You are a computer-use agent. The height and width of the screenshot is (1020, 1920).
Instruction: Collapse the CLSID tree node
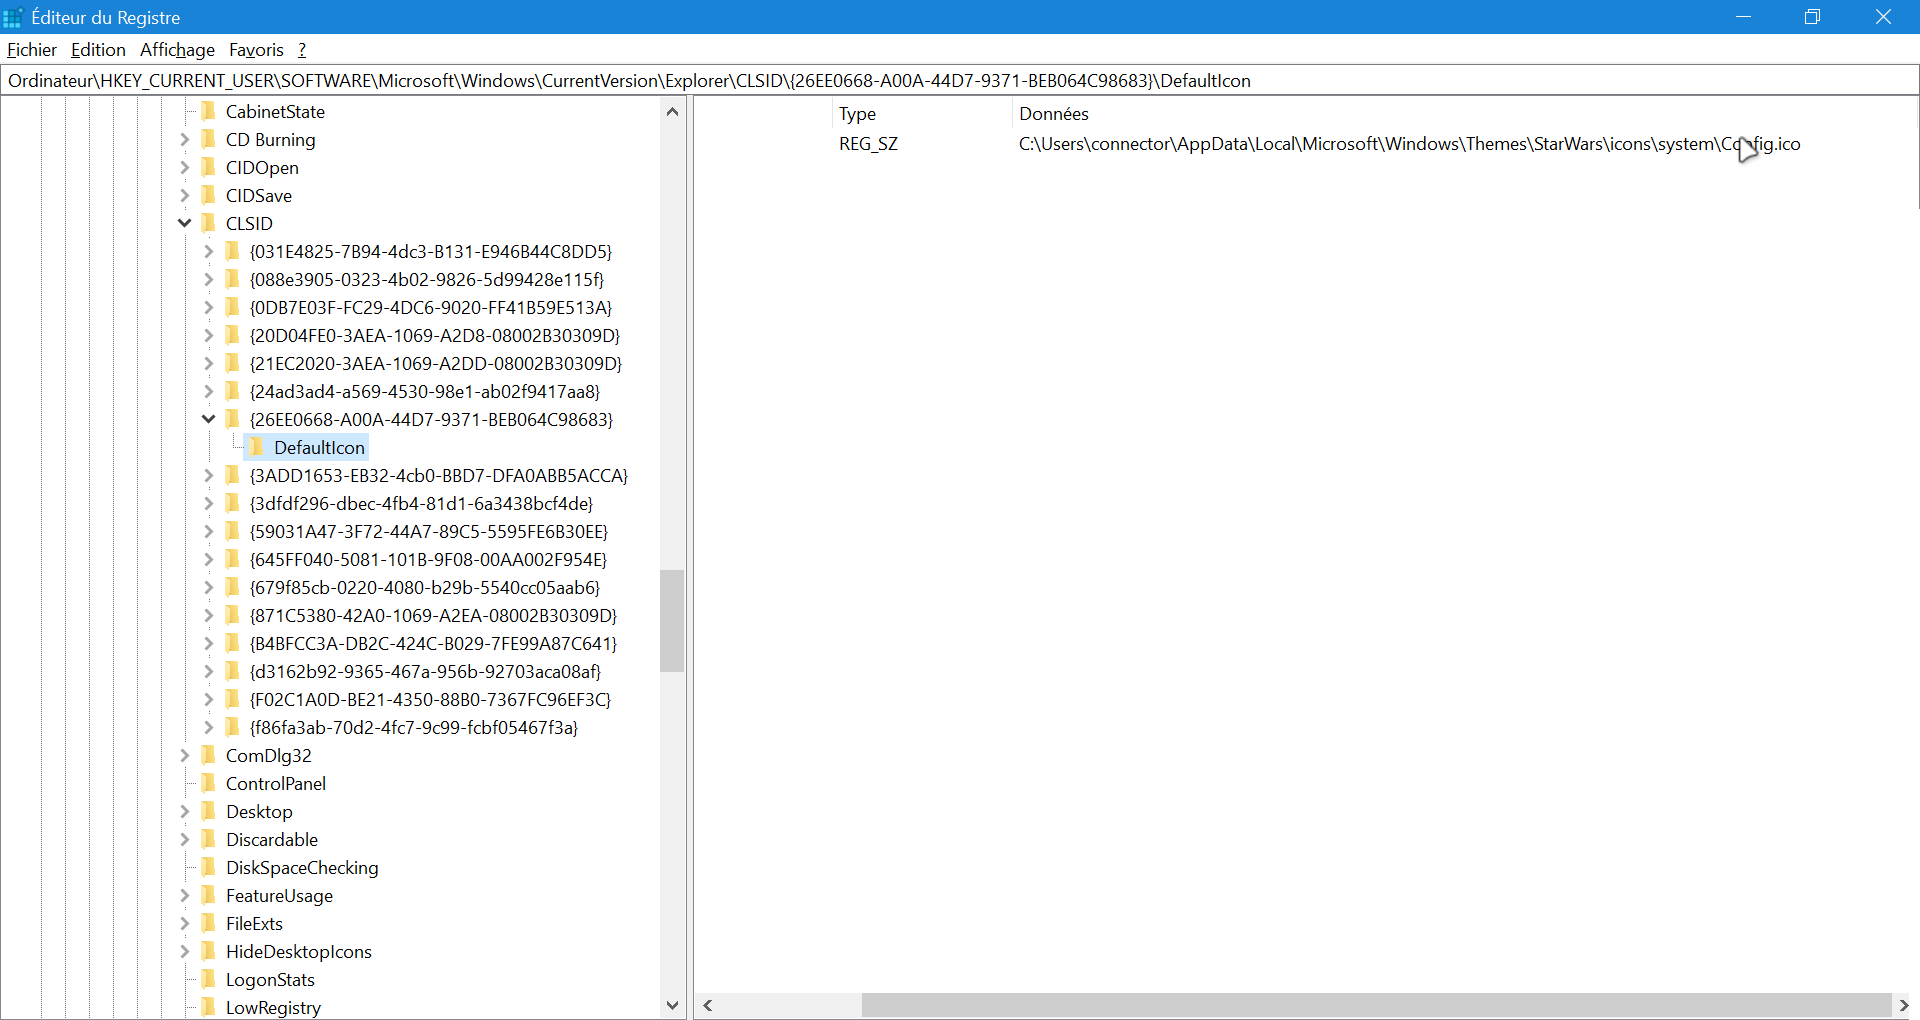click(185, 223)
